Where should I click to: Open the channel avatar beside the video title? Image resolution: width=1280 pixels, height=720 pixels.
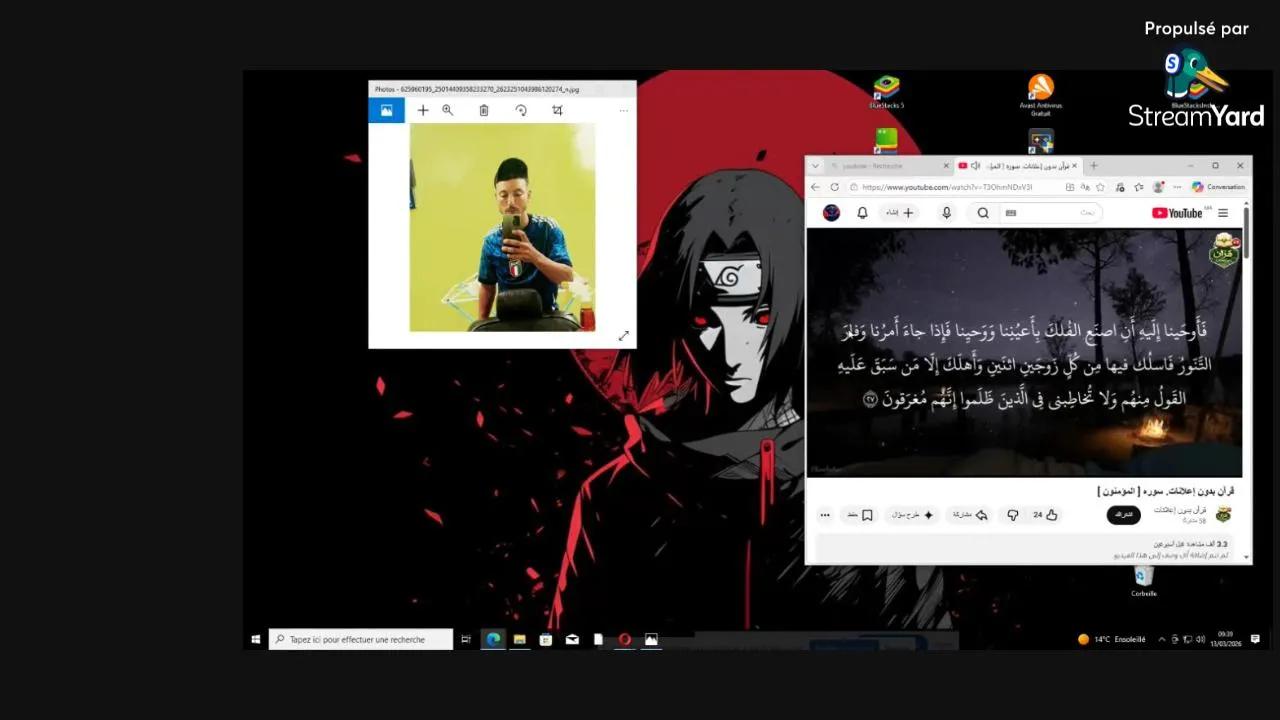pyautogui.click(x=1223, y=514)
